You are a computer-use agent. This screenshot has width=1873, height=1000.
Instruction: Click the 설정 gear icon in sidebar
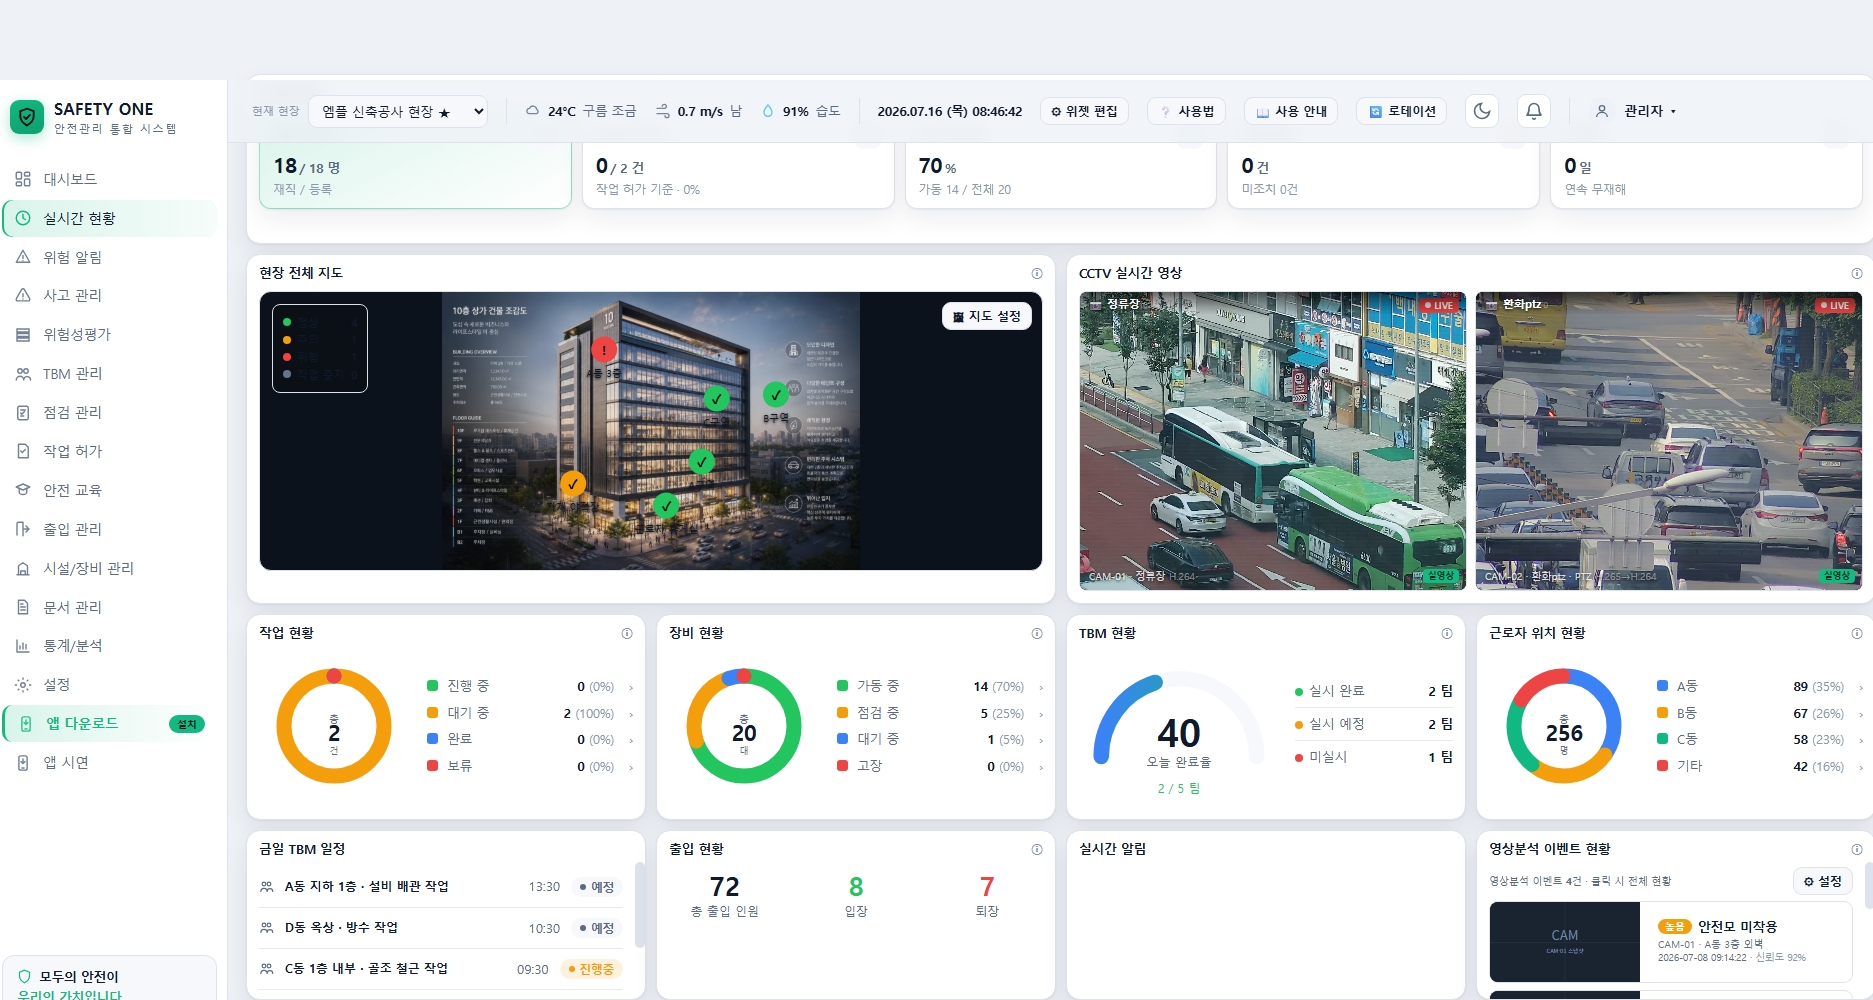click(x=23, y=685)
